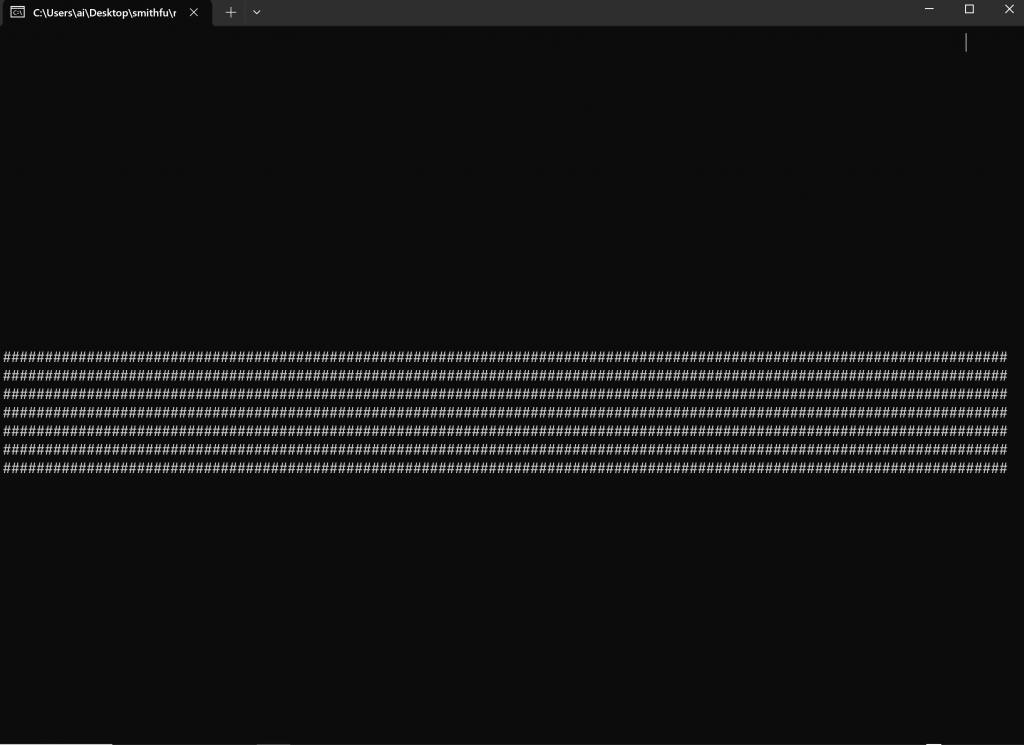Image resolution: width=1024 pixels, height=745 pixels.
Task: Open a new terminal tab
Action: pyautogui.click(x=231, y=12)
